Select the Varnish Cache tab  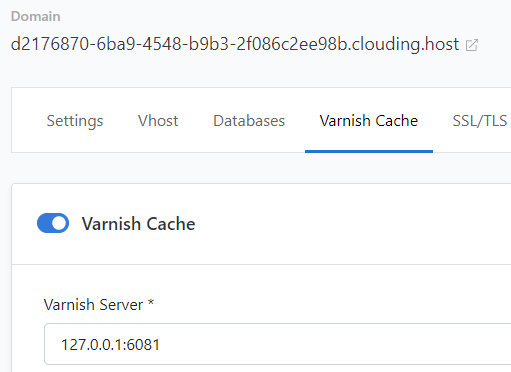[x=369, y=121]
